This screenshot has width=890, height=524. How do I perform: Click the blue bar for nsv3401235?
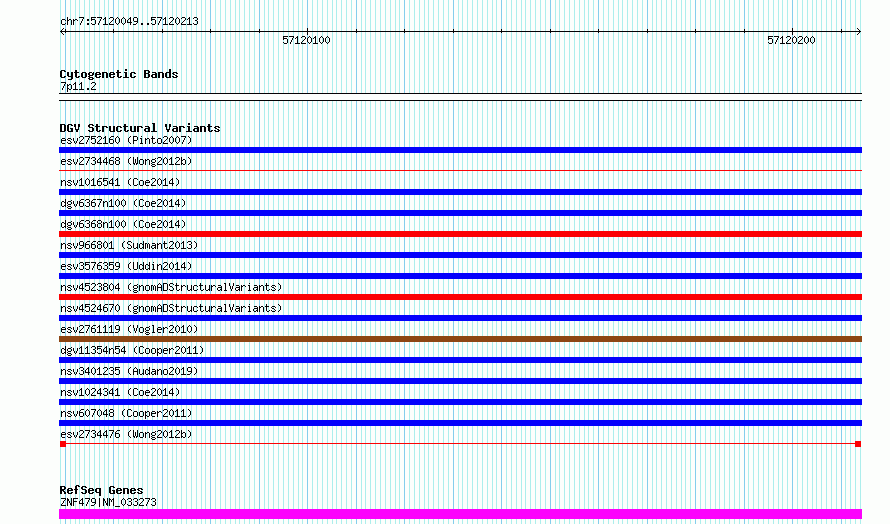[x=460, y=381]
